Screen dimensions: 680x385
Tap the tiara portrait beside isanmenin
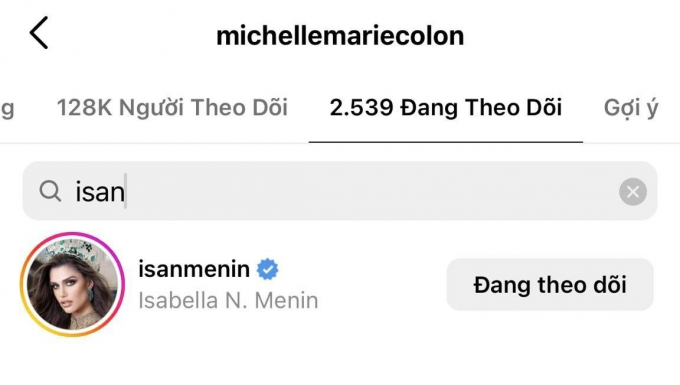72,284
